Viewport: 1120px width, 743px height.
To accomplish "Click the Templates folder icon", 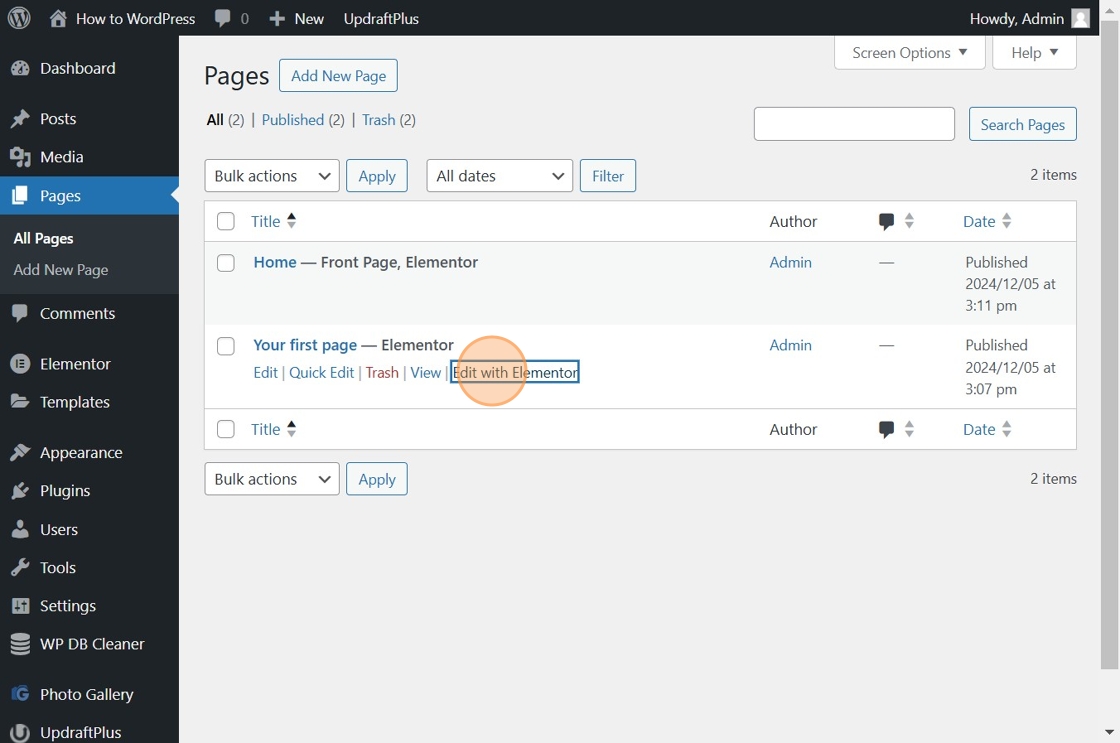I will point(20,402).
